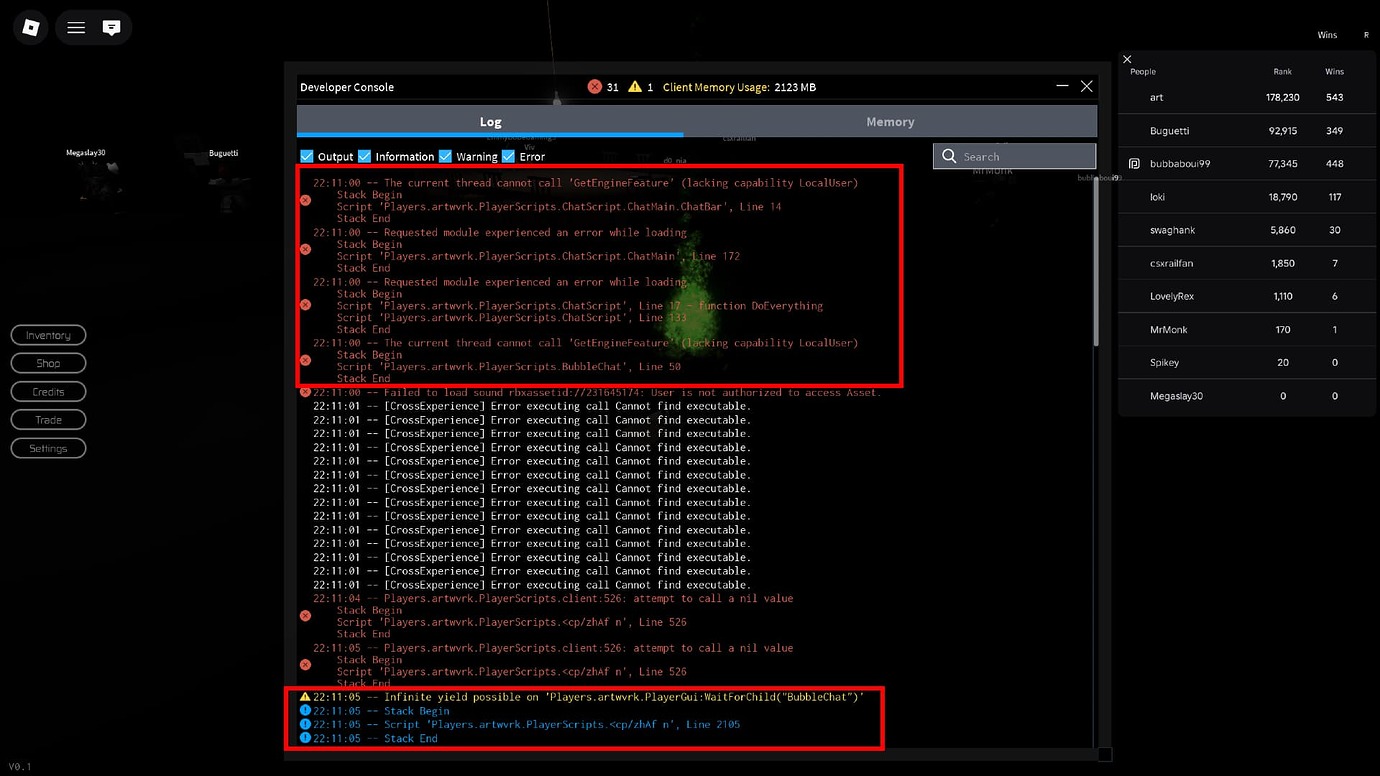Click the Failed to load sound log entry

(597, 392)
